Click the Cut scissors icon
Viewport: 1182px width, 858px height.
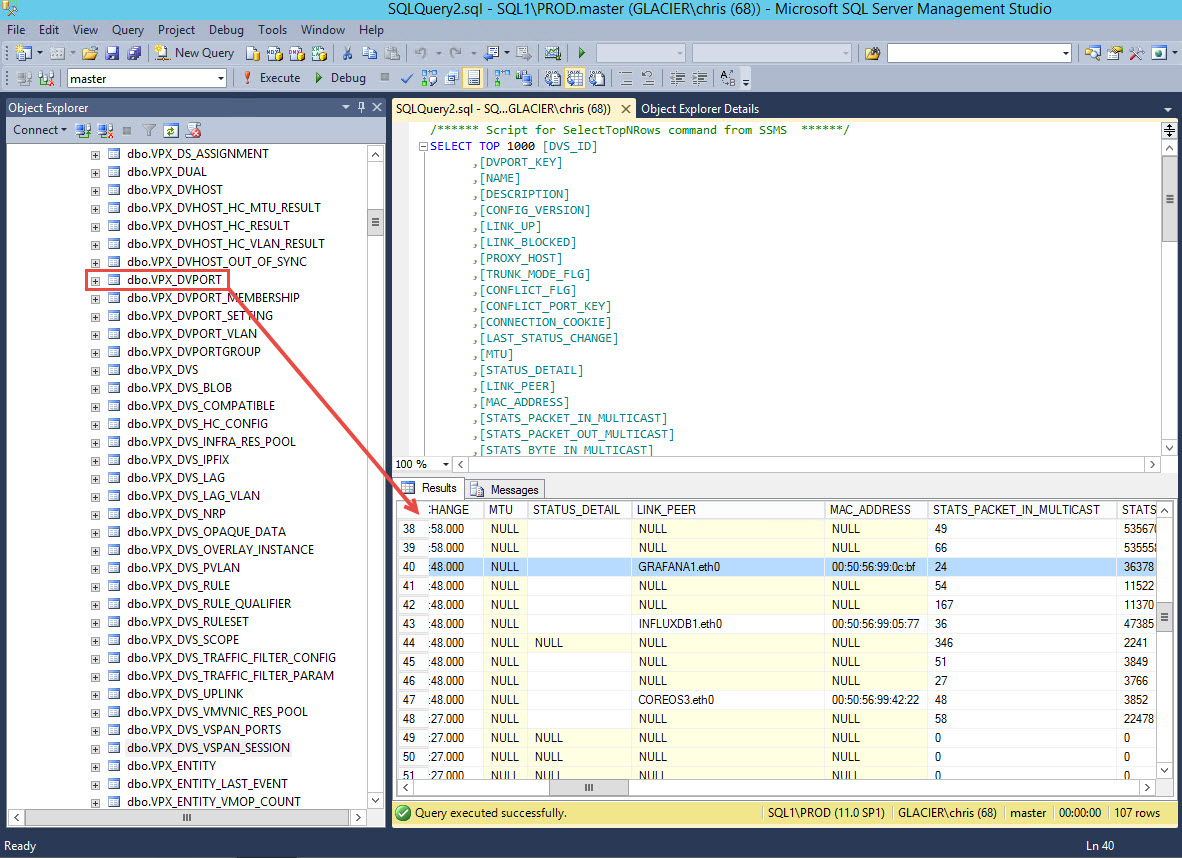(x=348, y=53)
